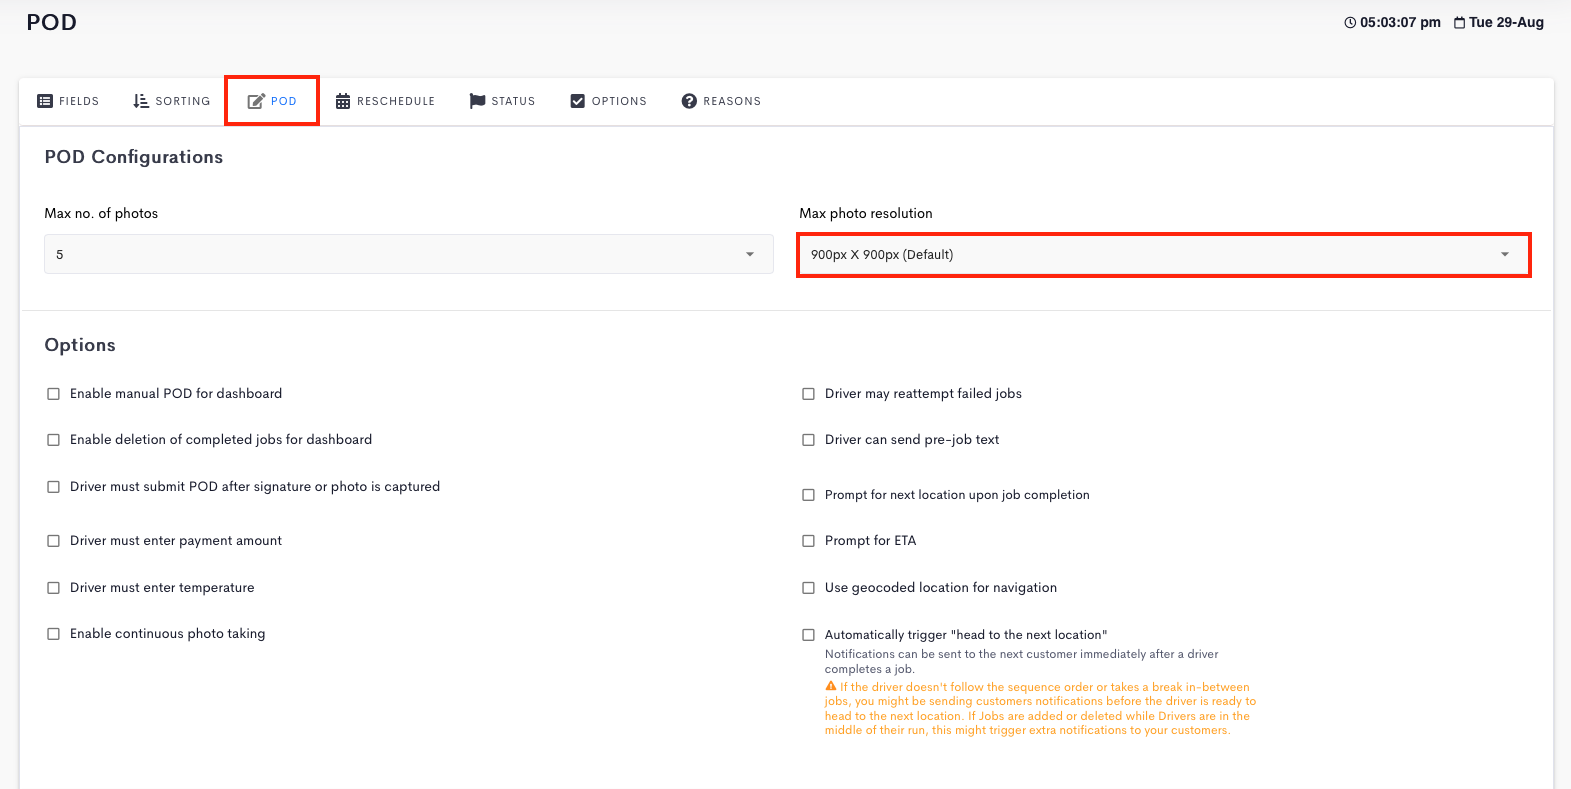Image resolution: width=1571 pixels, height=789 pixels.
Task: Click the Max no. of photos label
Action: point(101,213)
